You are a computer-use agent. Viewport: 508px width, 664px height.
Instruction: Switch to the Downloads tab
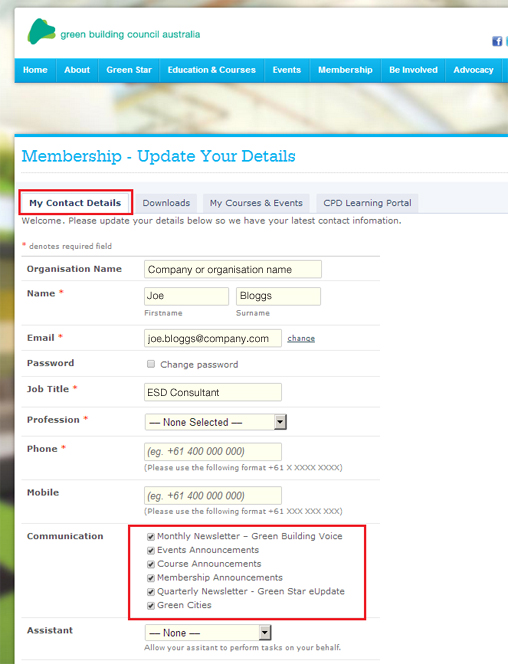(166, 203)
